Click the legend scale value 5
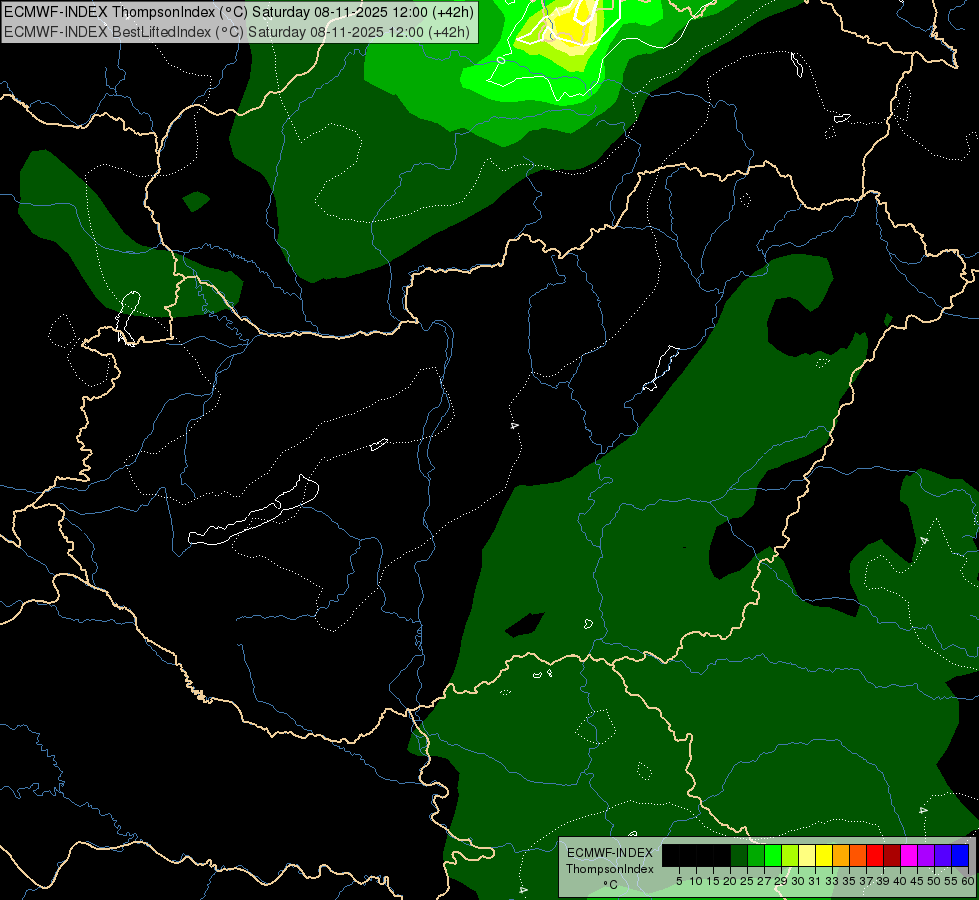This screenshot has width=979, height=900. click(679, 881)
